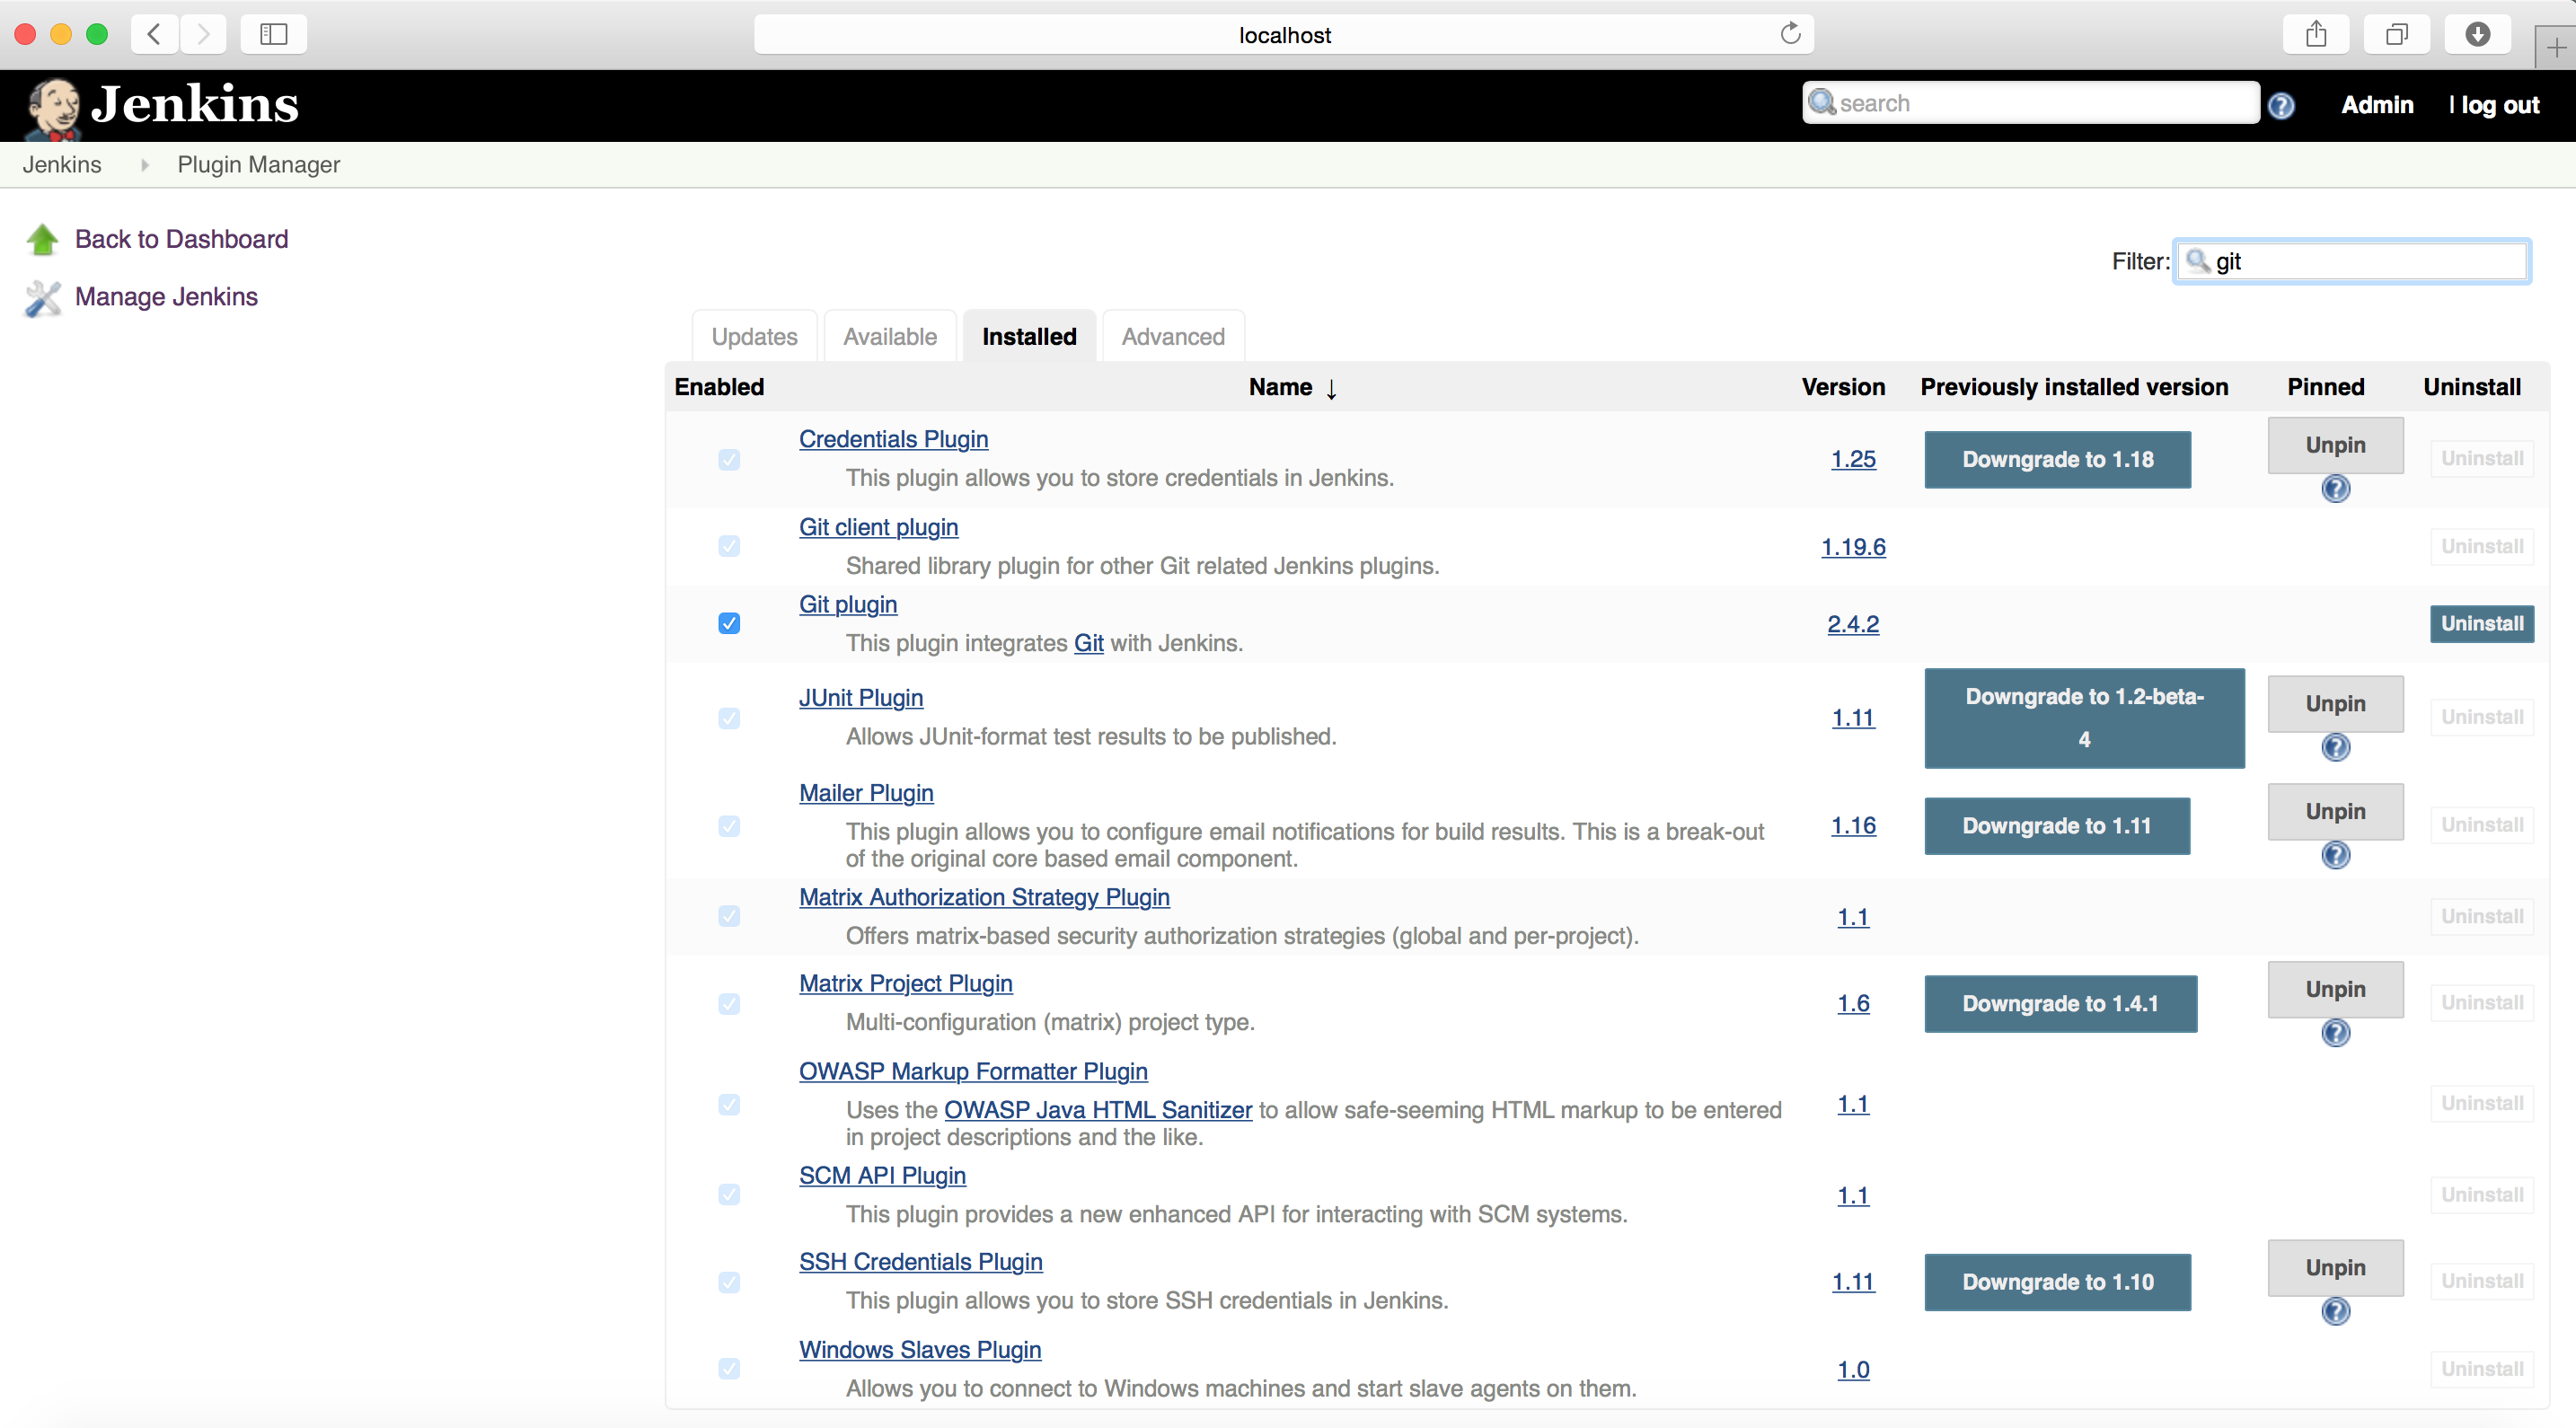Click Downgrade to 1.11 for Mailer
This screenshot has height=1428, width=2576.
click(x=2057, y=826)
